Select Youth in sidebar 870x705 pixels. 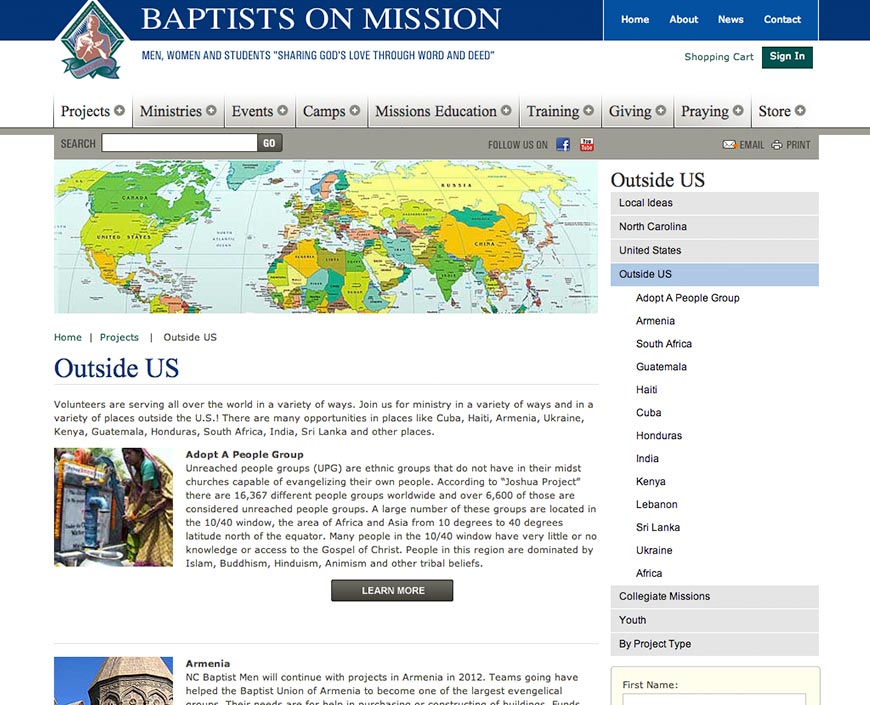tap(715, 621)
